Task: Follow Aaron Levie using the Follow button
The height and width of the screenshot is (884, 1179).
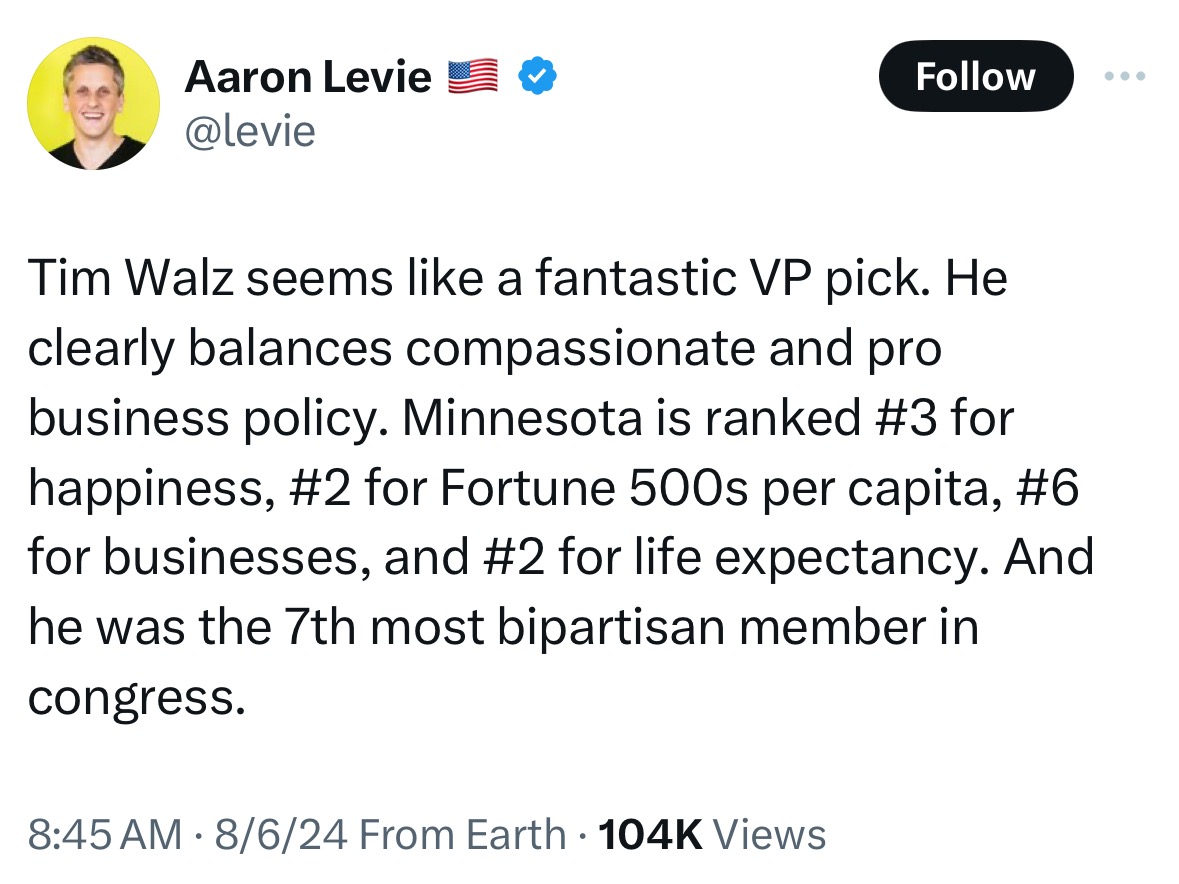Action: (975, 76)
